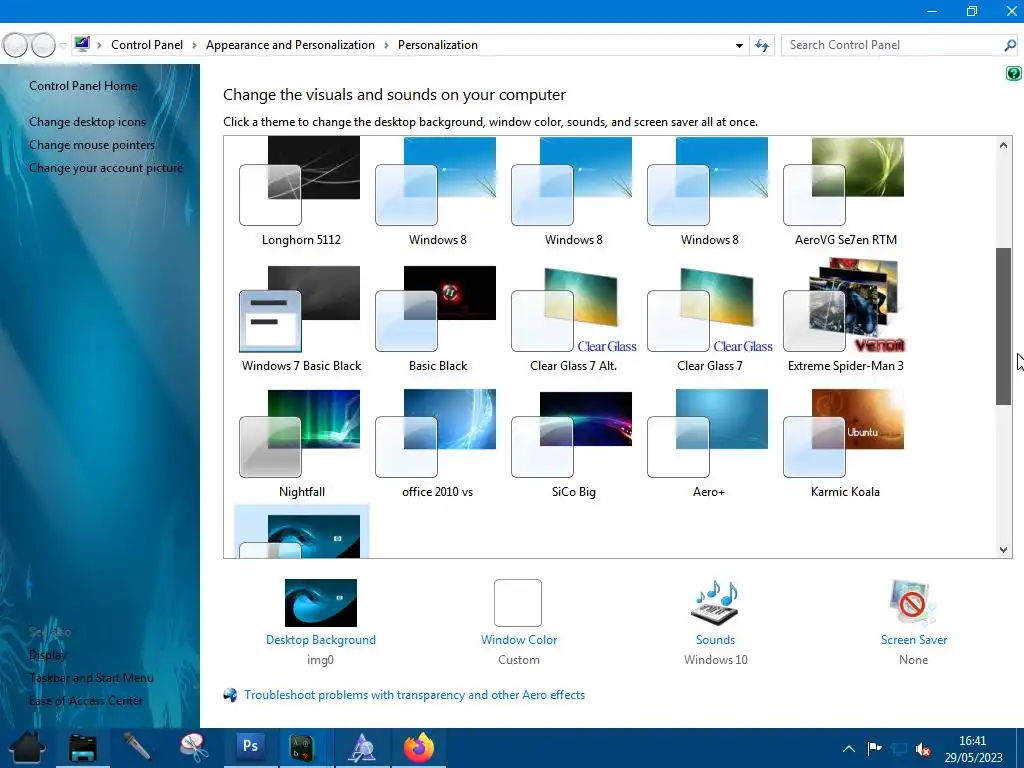Open Taskbar and Start Menu link
Screen dimensions: 1024x768
(91, 678)
